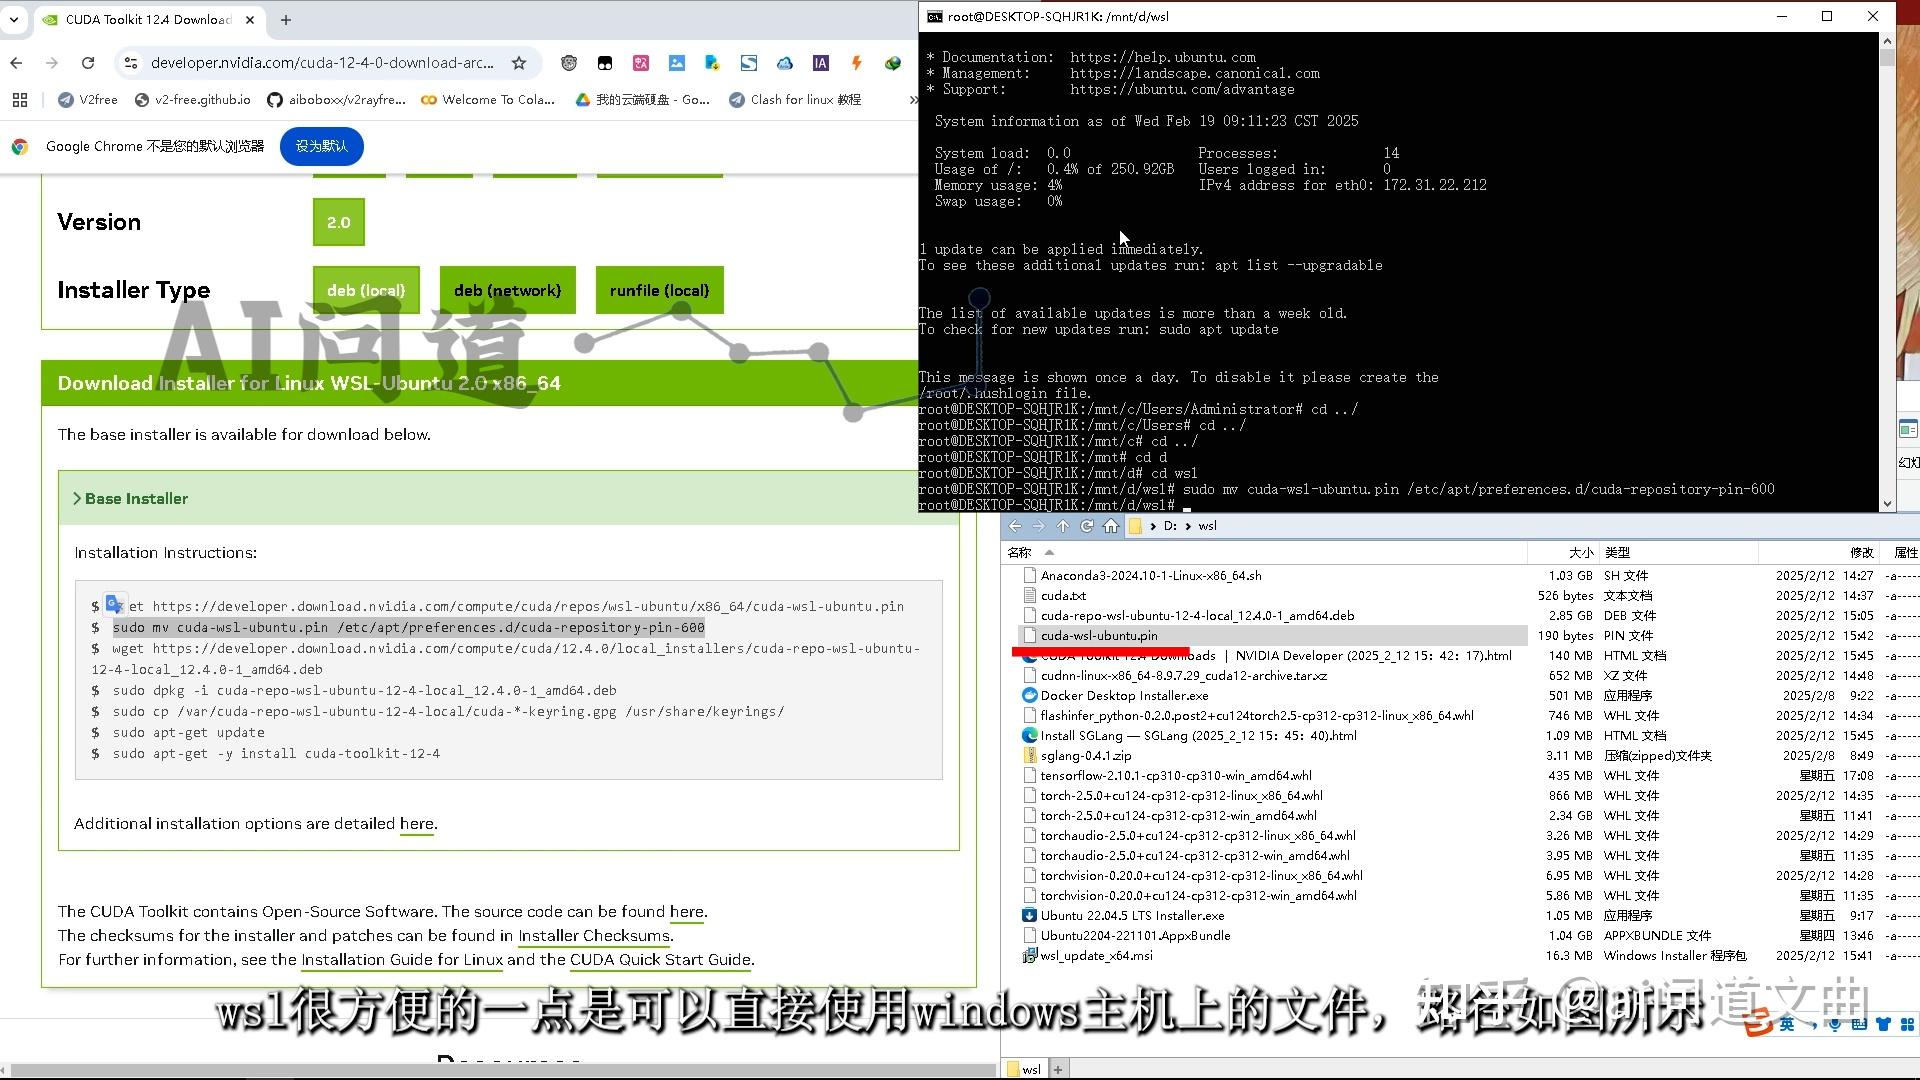1920x1080 pixels.
Task: Close the CUDA Toolkit 12.4 tab
Action: [250, 20]
